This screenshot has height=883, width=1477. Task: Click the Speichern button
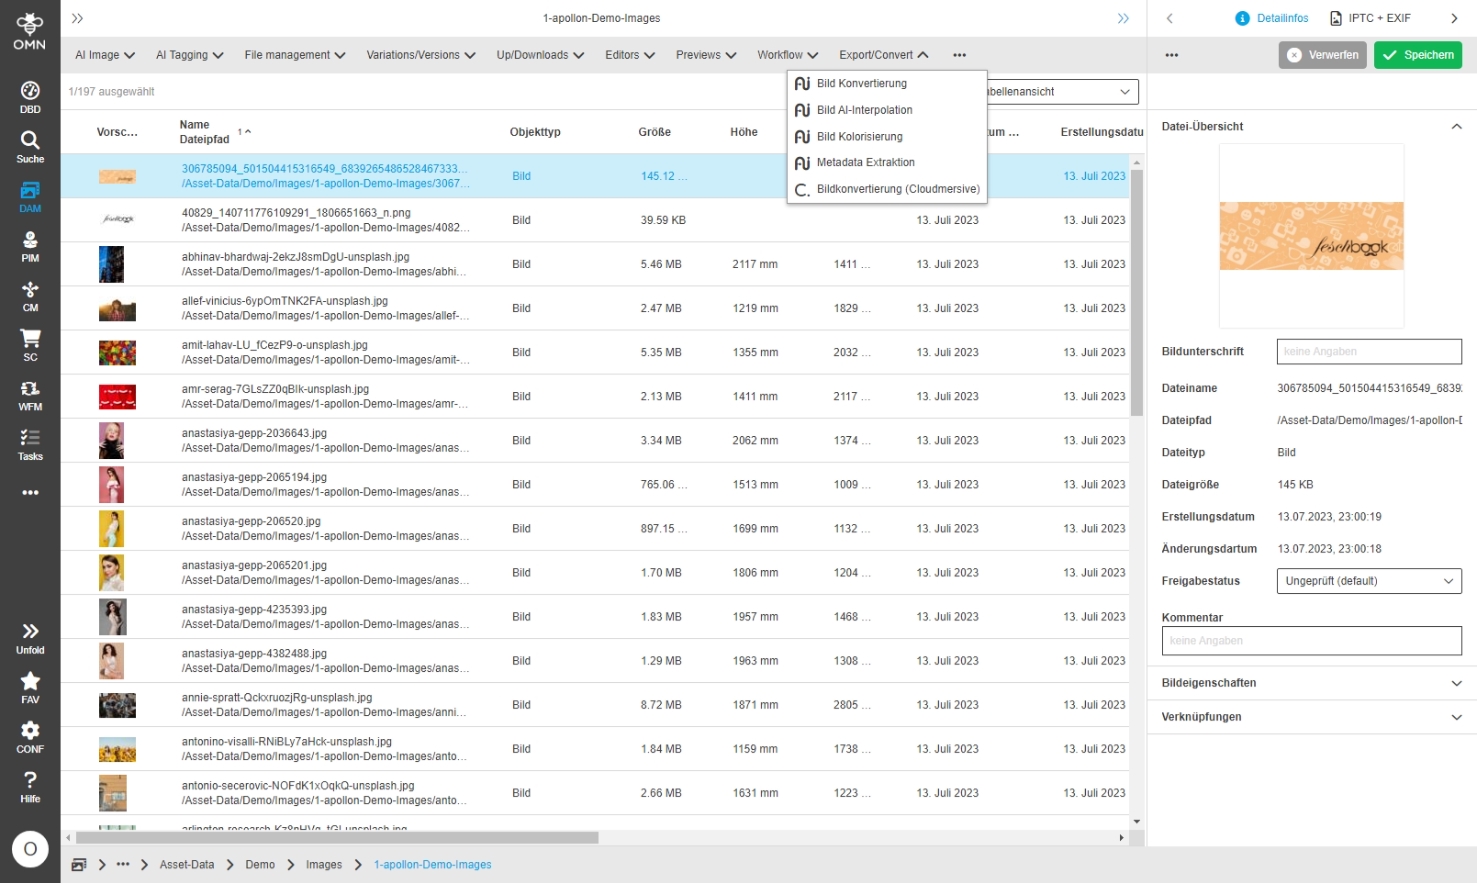tap(1418, 55)
